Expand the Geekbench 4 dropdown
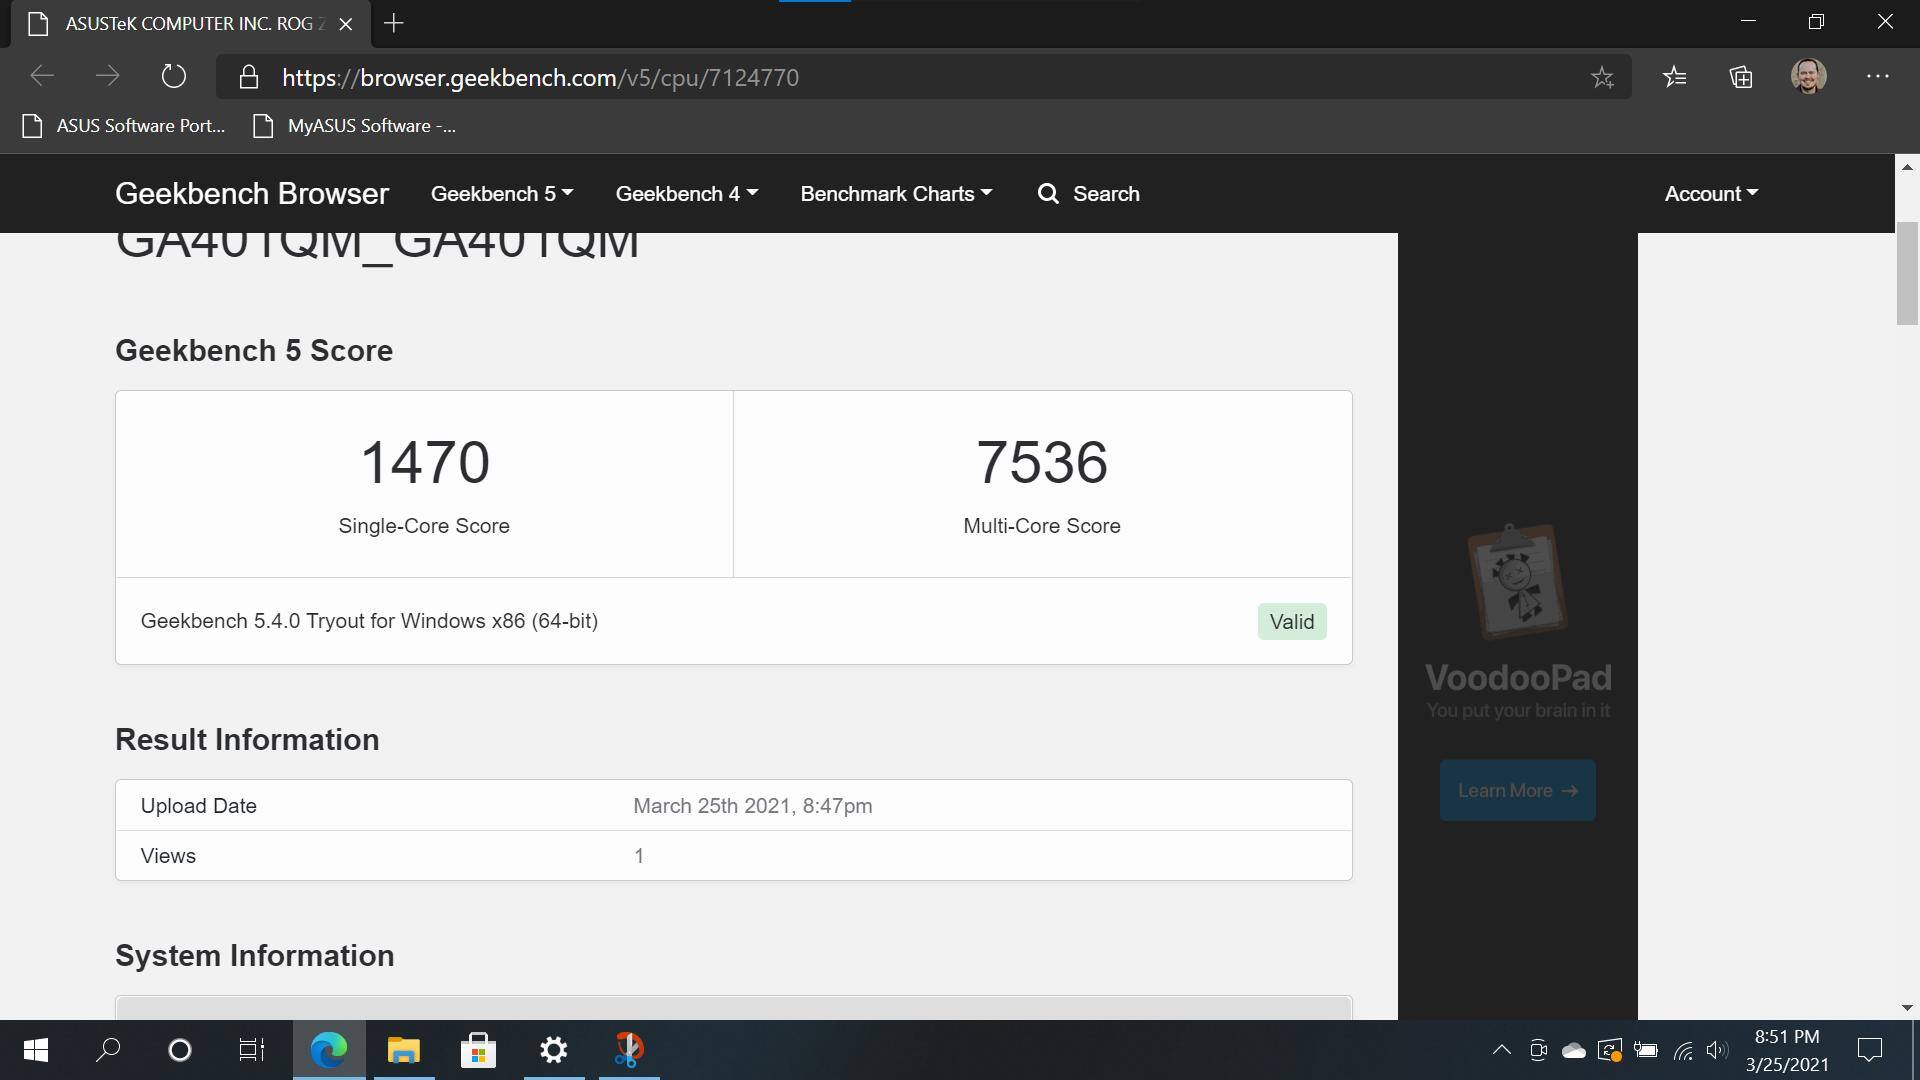The height and width of the screenshot is (1080, 1920). pyautogui.click(x=686, y=194)
